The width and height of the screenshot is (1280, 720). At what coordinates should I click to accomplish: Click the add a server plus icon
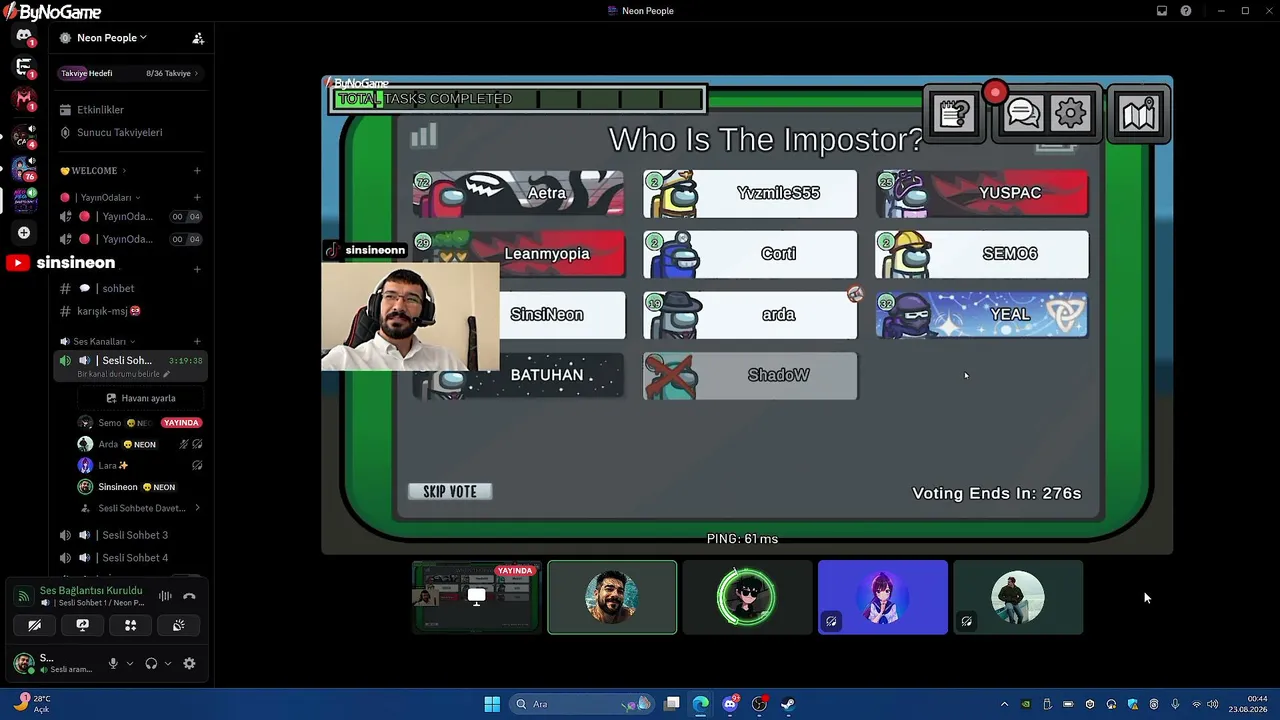pyautogui.click(x=24, y=233)
